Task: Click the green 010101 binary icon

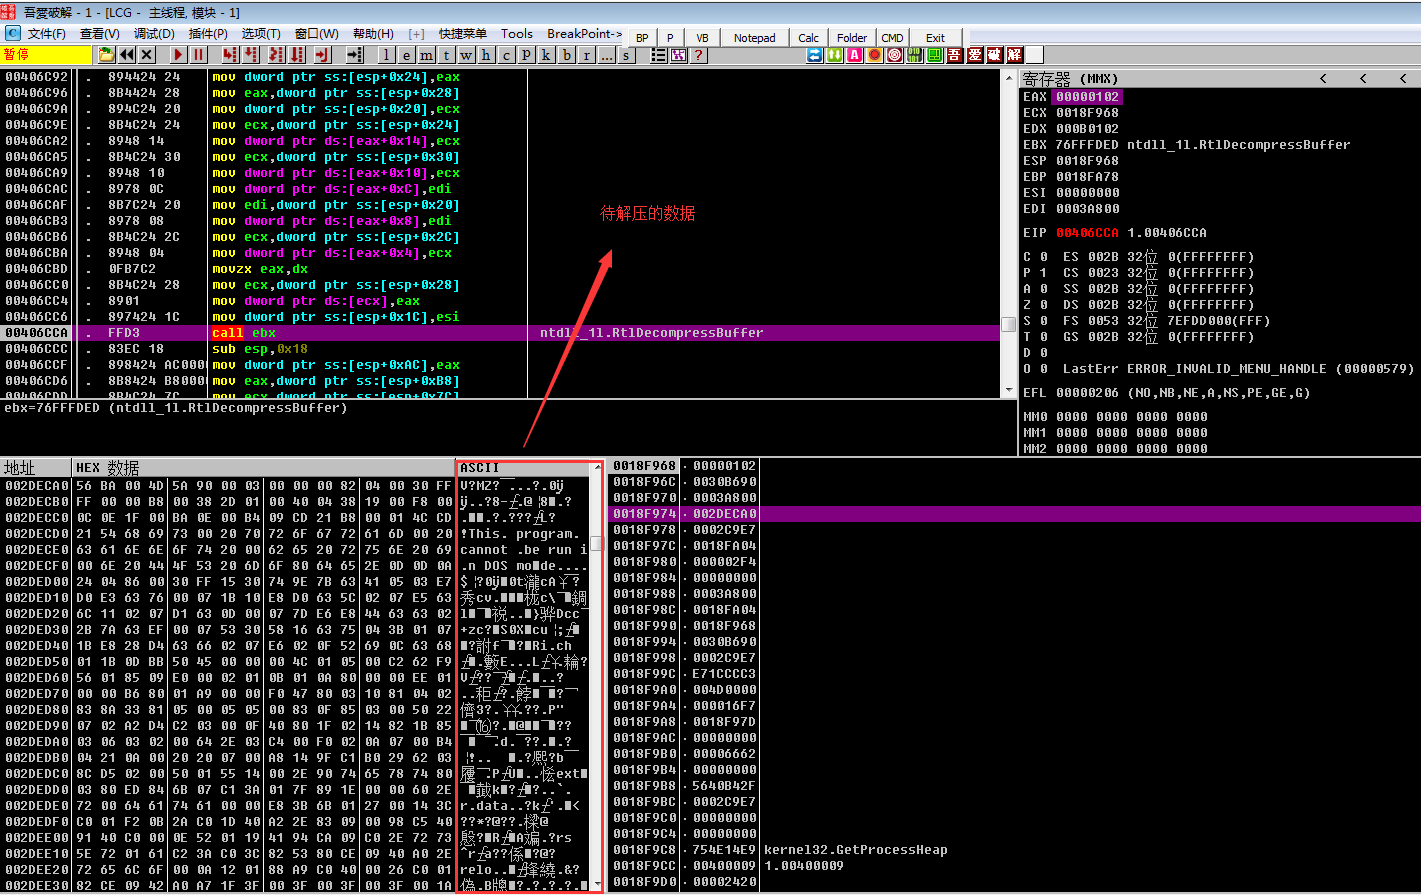Action: 914,55
